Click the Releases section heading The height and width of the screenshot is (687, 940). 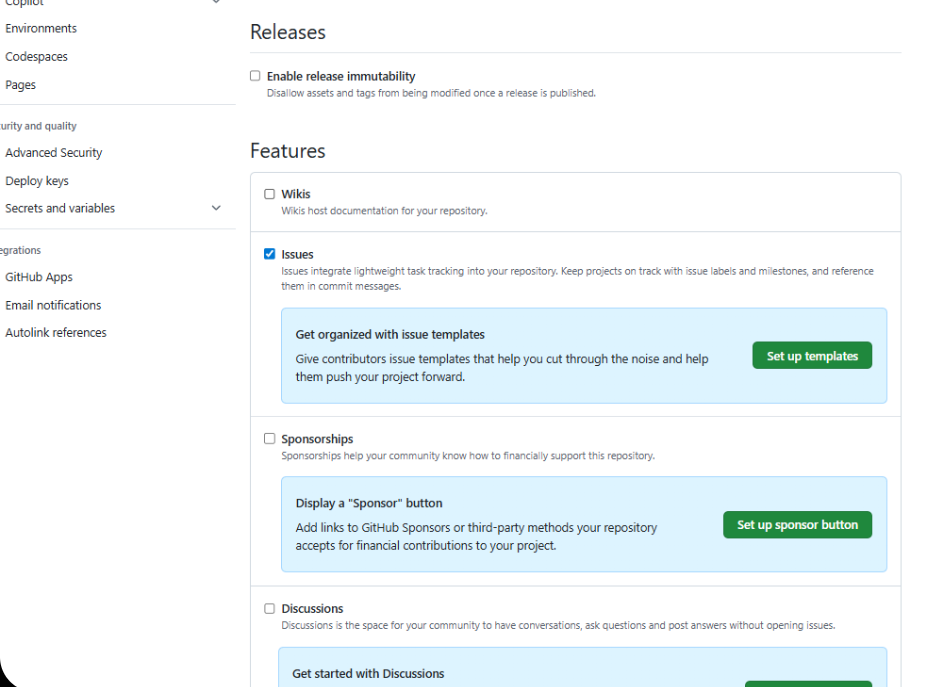(288, 32)
